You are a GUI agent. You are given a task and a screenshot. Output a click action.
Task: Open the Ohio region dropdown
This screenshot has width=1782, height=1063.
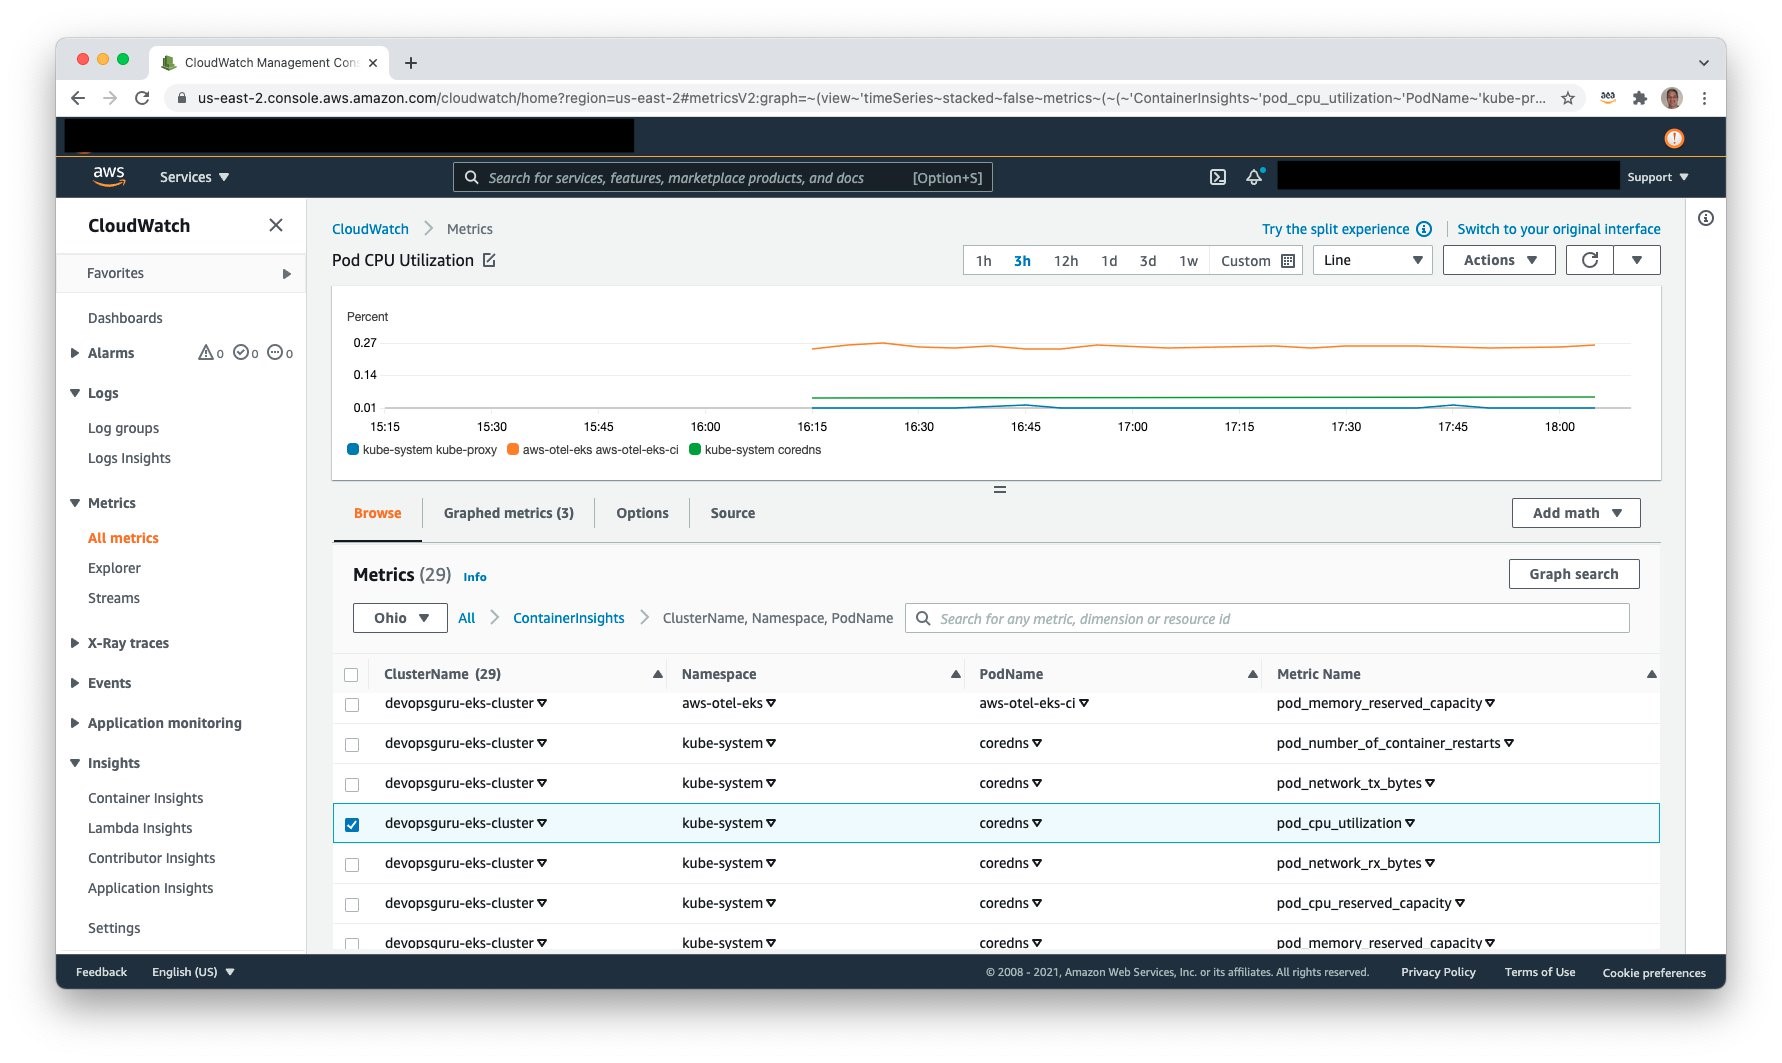click(400, 618)
